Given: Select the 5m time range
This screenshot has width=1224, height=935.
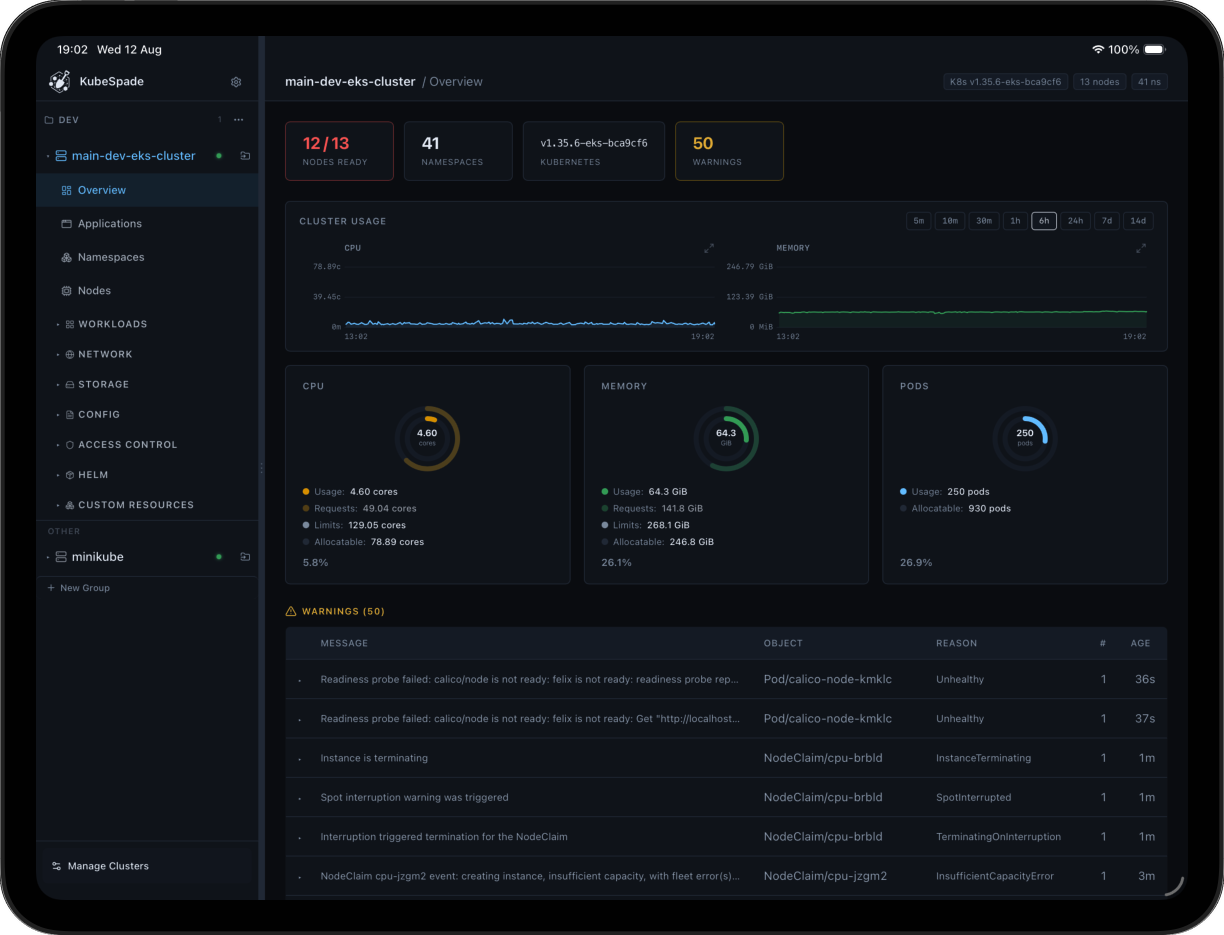Looking at the screenshot, I should pyautogui.click(x=918, y=221).
